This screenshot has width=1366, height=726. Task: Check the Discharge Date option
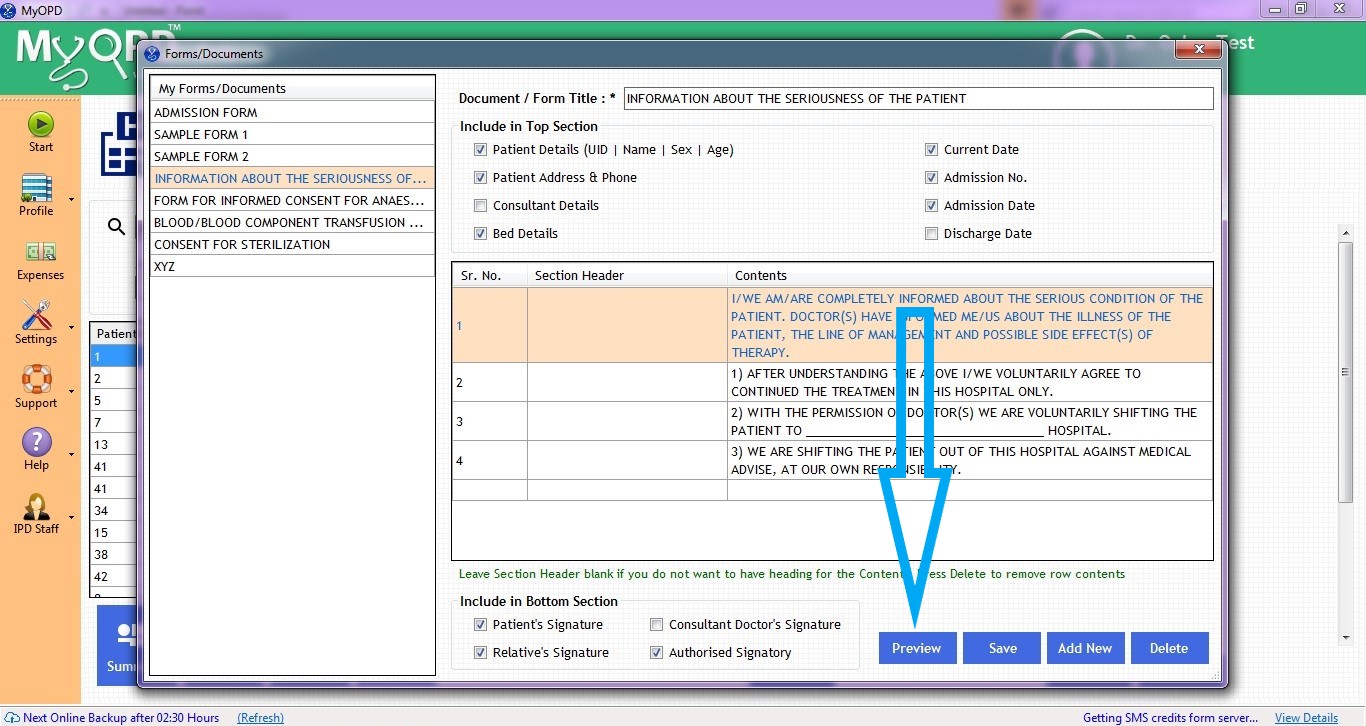point(932,234)
